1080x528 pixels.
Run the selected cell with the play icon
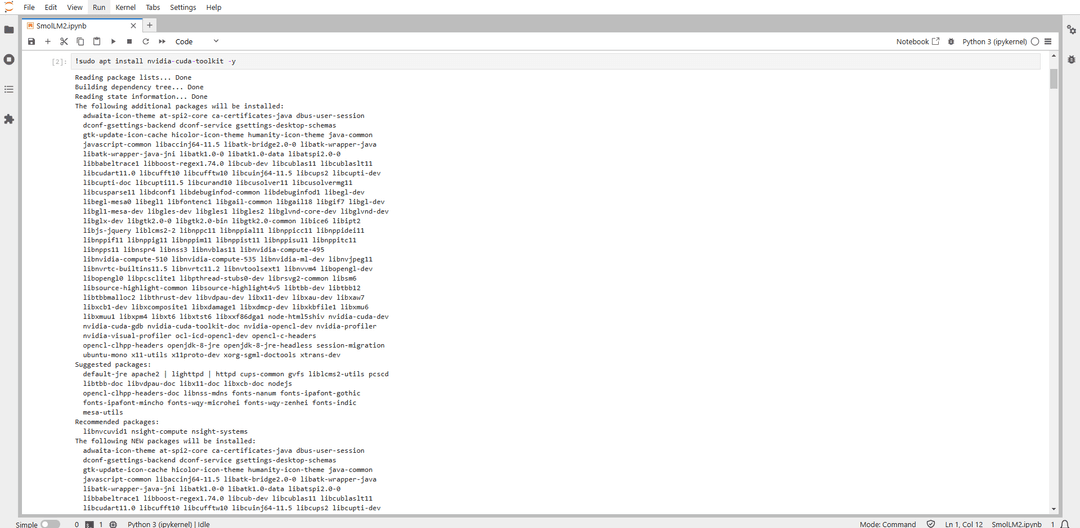pos(113,42)
